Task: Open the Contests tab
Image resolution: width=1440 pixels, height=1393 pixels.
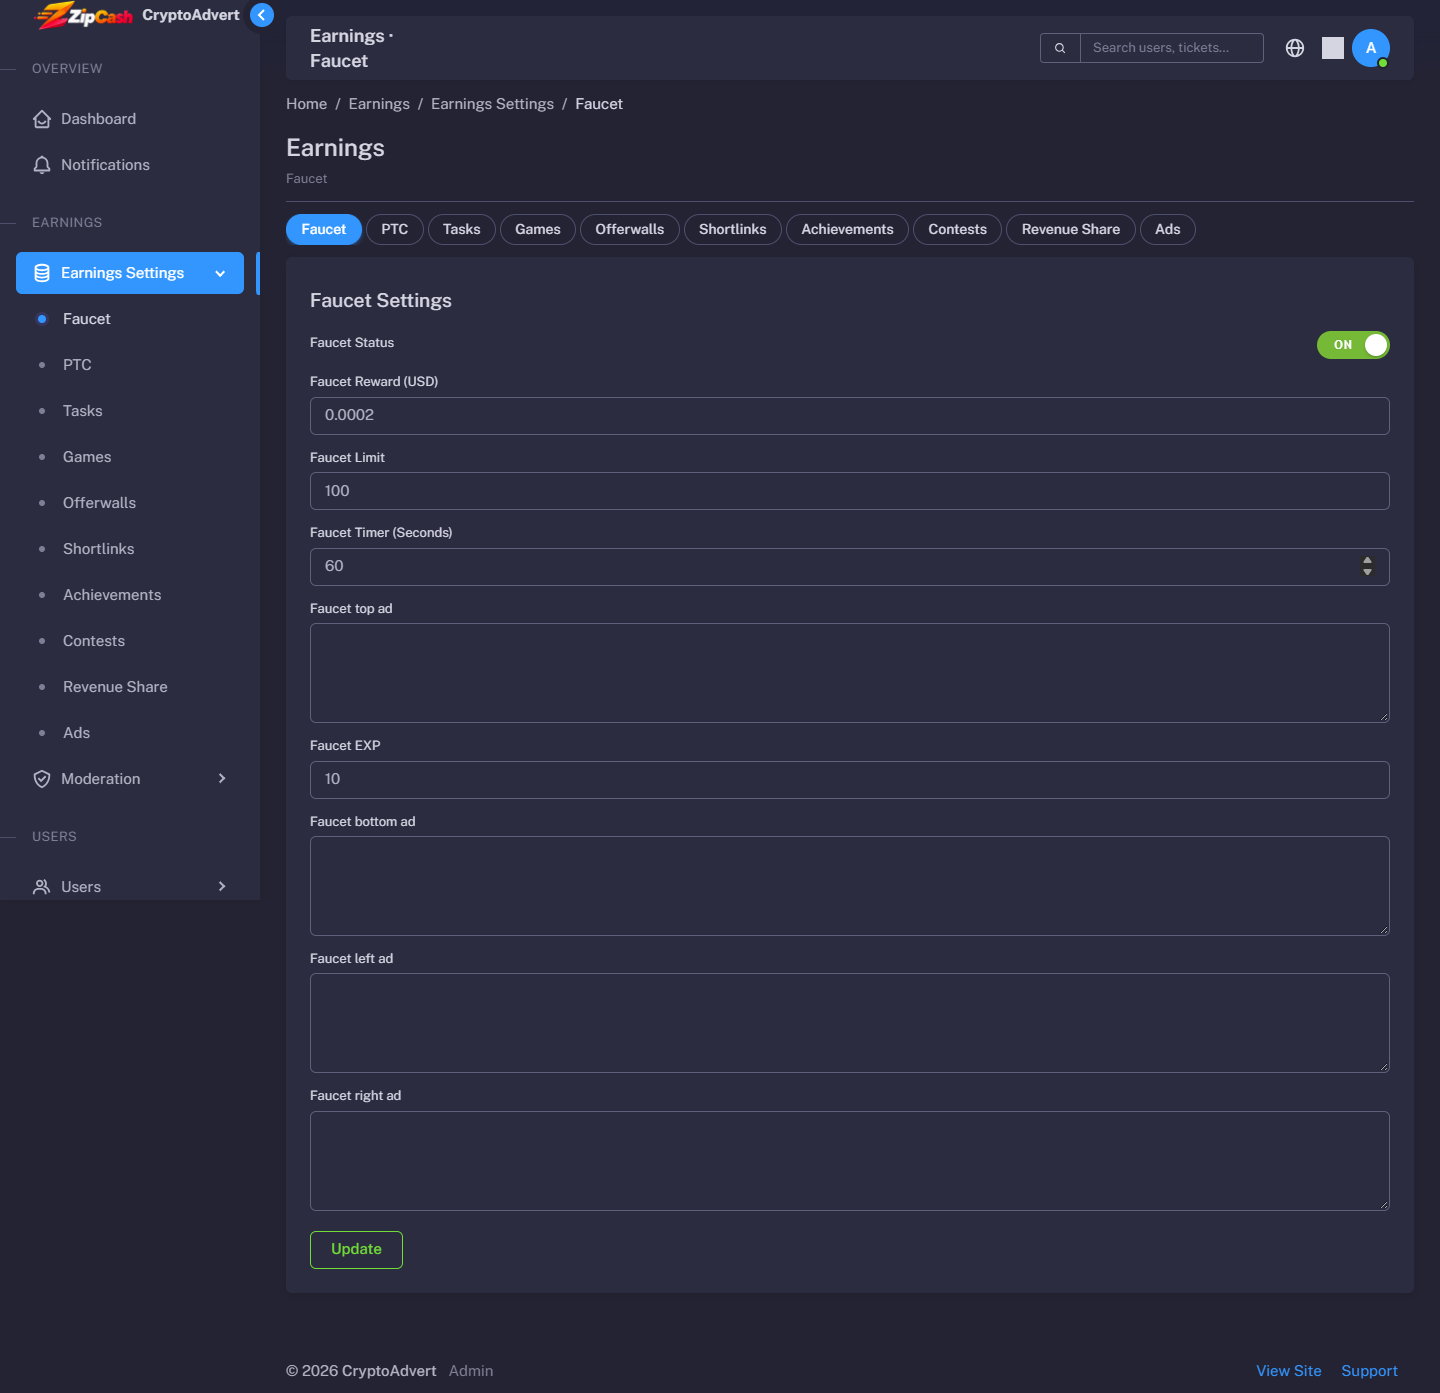Action: pyautogui.click(x=958, y=230)
